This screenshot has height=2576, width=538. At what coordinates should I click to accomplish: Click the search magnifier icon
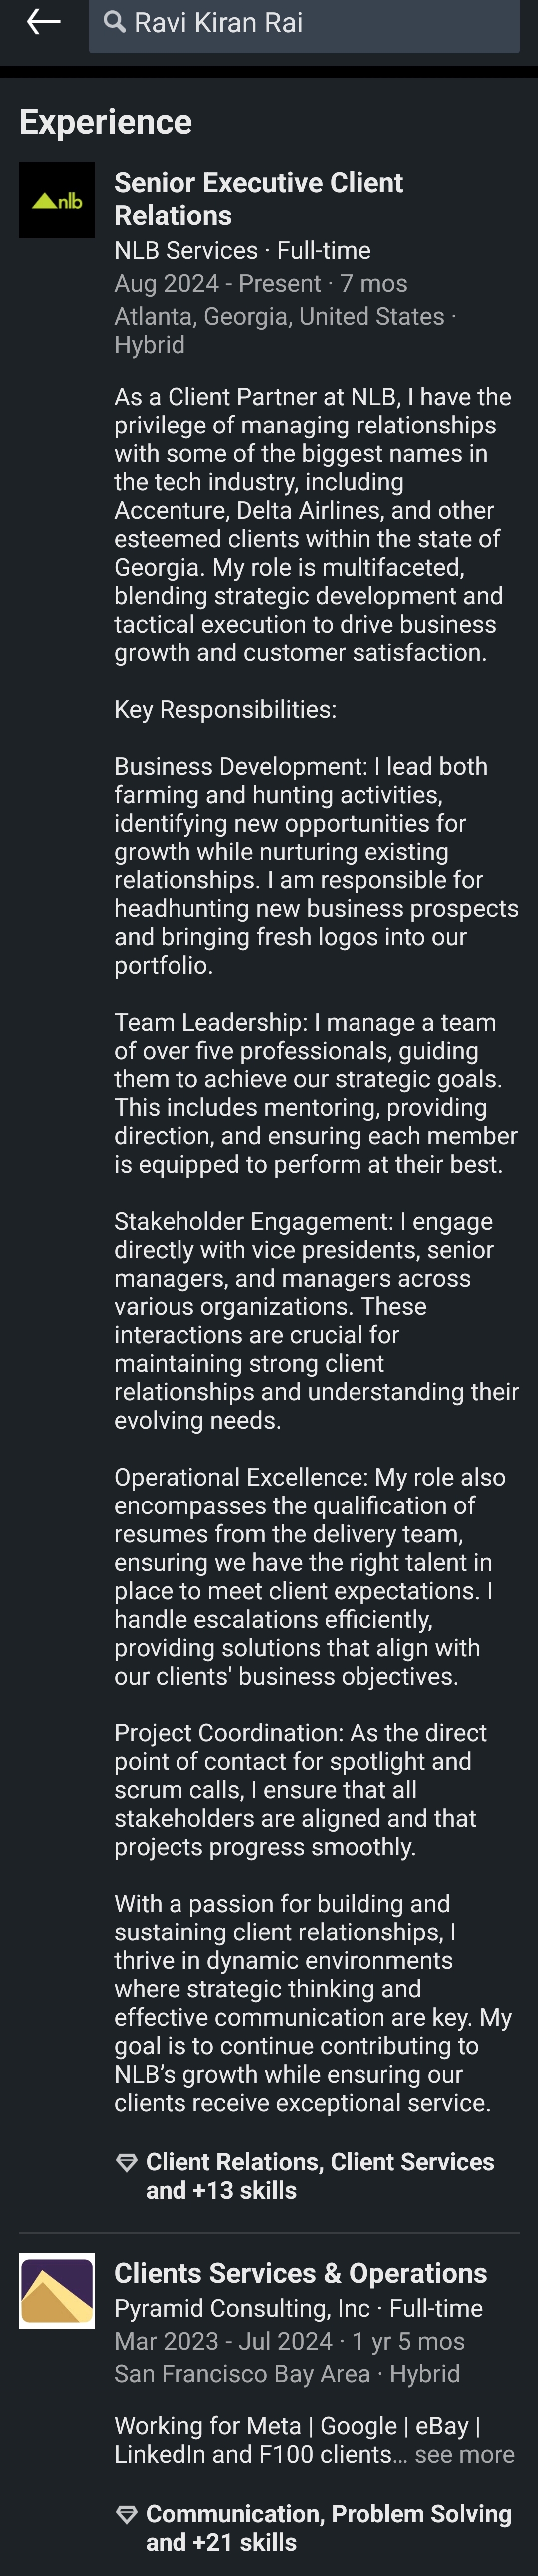(x=115, y=22)
